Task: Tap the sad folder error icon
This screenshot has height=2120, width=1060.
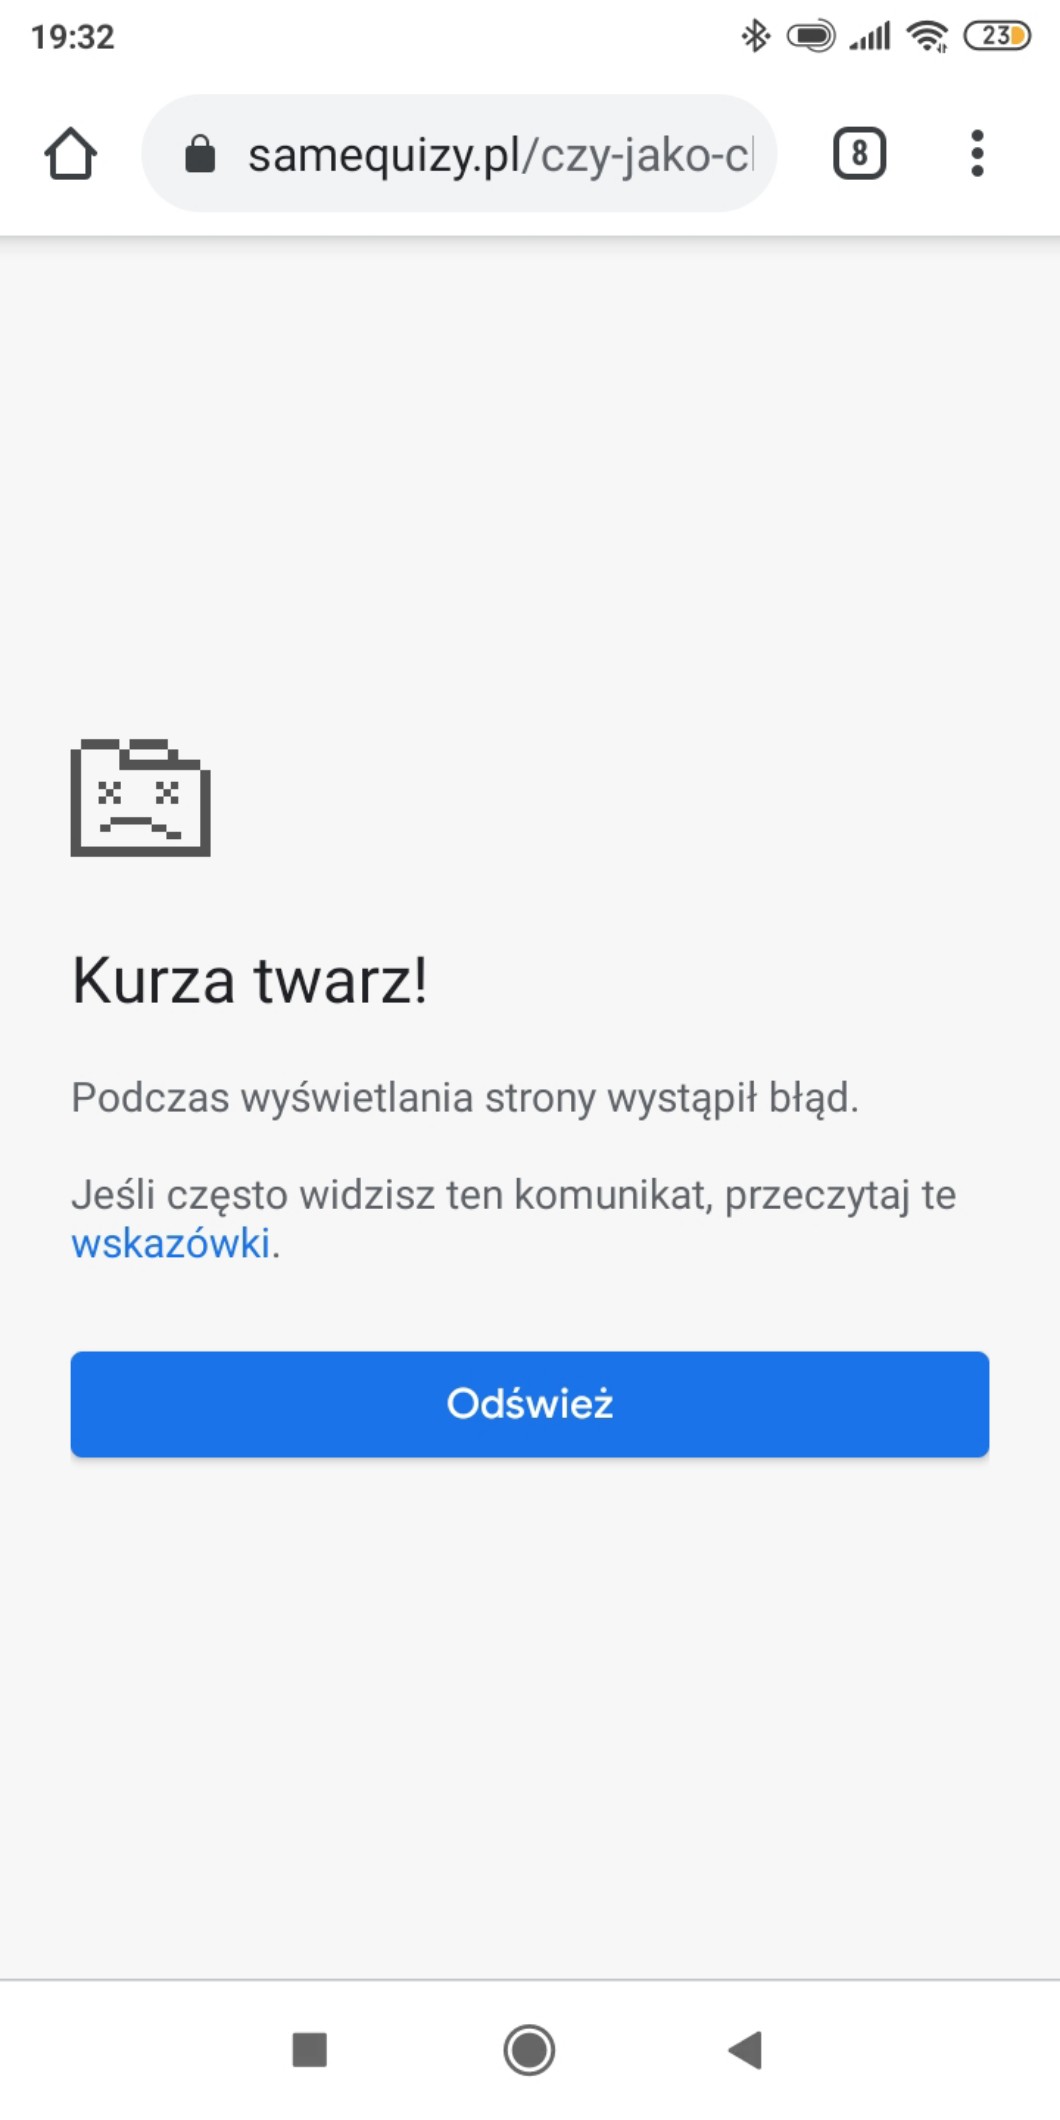Action: (x=140, y=797)
